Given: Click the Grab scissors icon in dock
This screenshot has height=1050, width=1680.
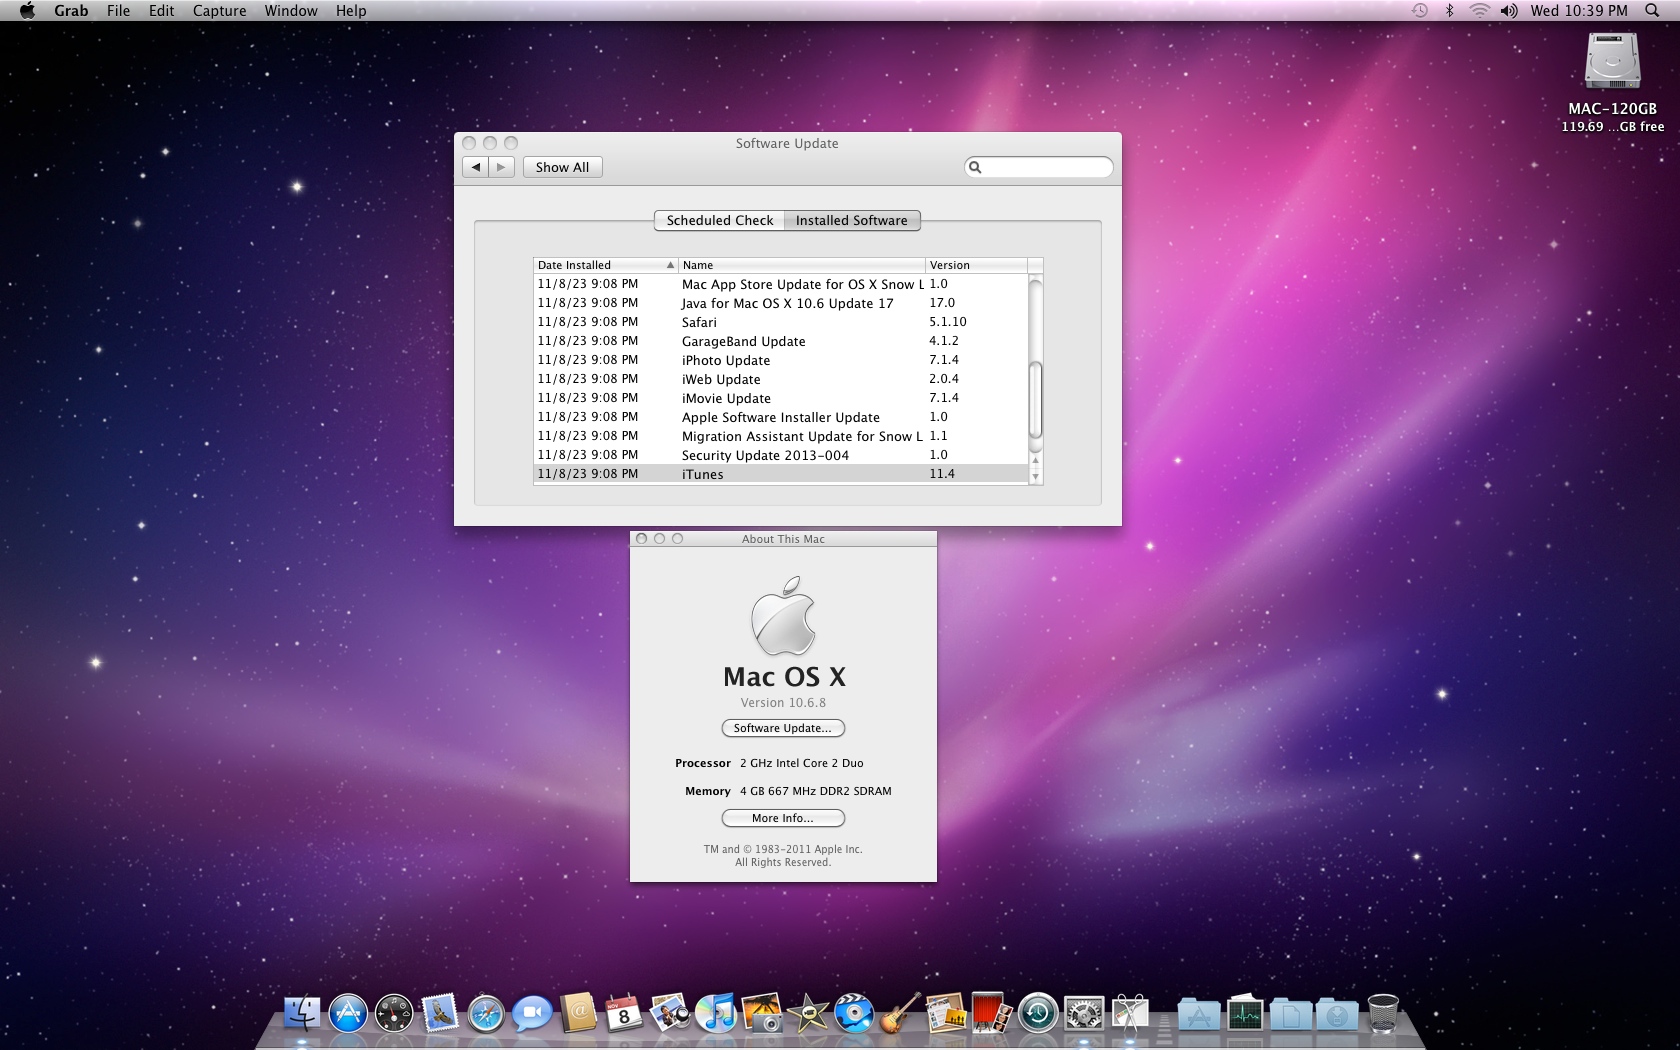Looking at the screenshot, I should pyautogui.click(x=1130, y=1013).
